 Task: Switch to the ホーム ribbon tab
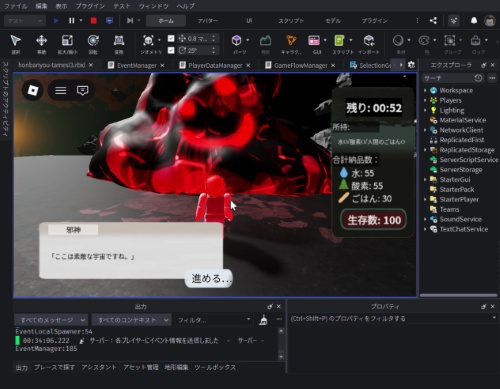pyautogui.click(x=166, y=21)
